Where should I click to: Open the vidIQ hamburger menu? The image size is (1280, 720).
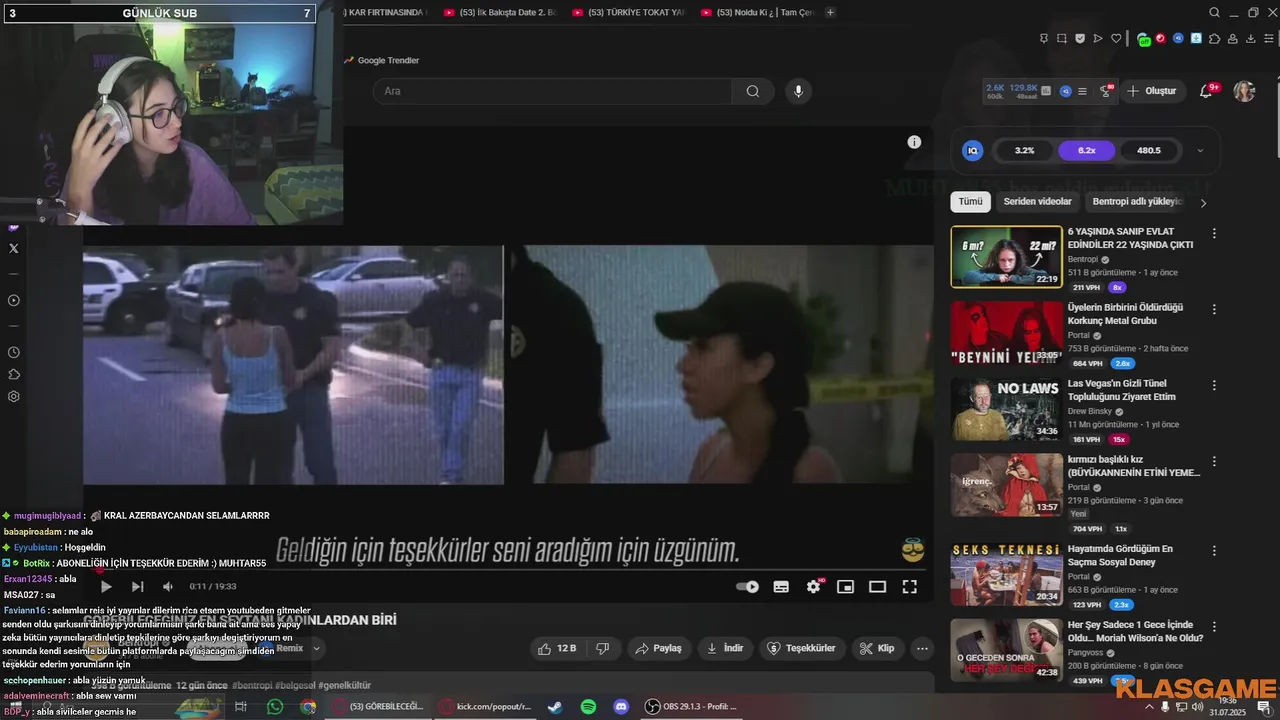(1082, 91)
